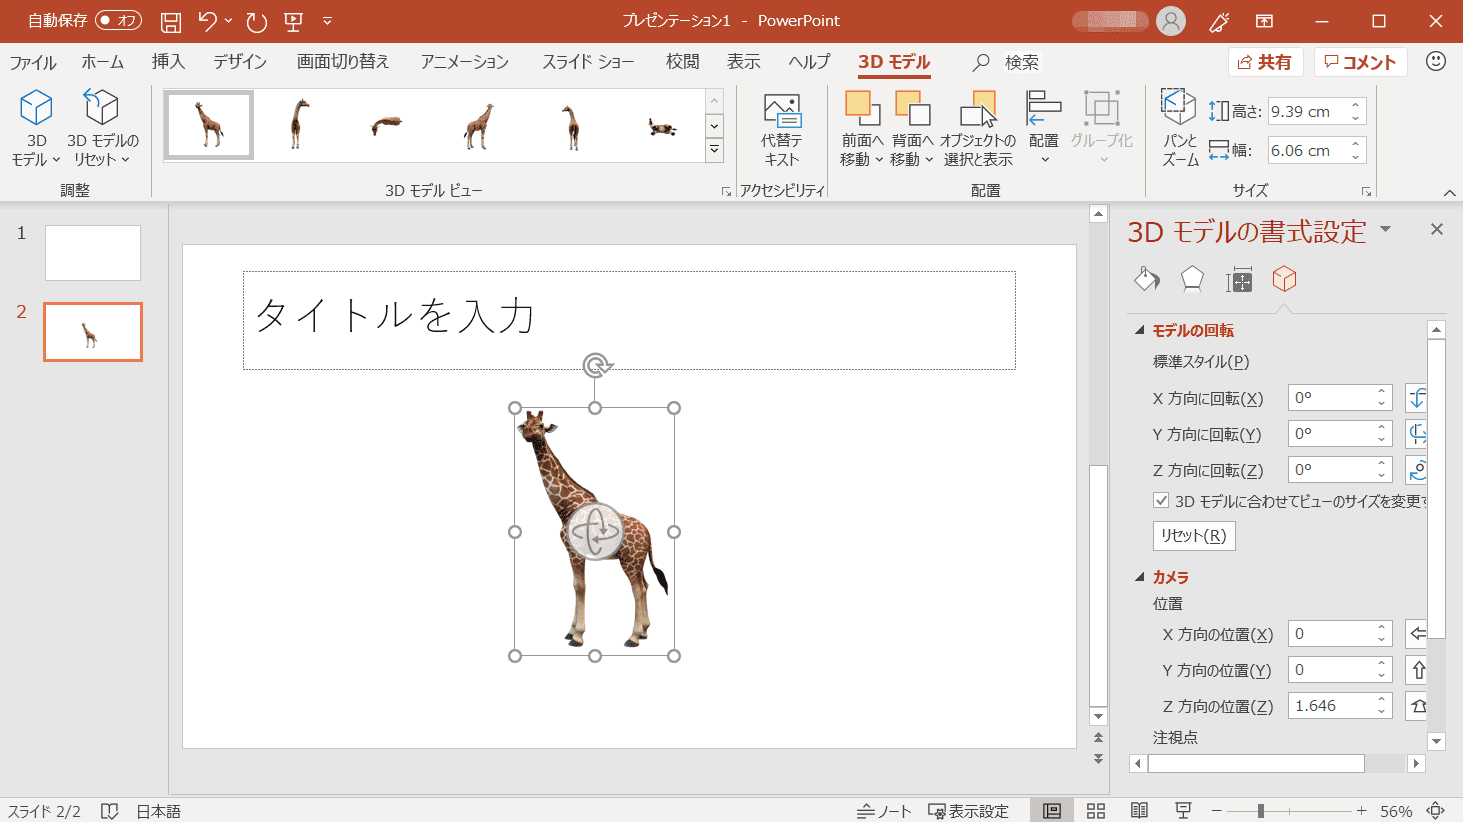The height and width of the screenshot is (822, 1463).
Task: Open the デザイン tab
Action: click(240, 62)
